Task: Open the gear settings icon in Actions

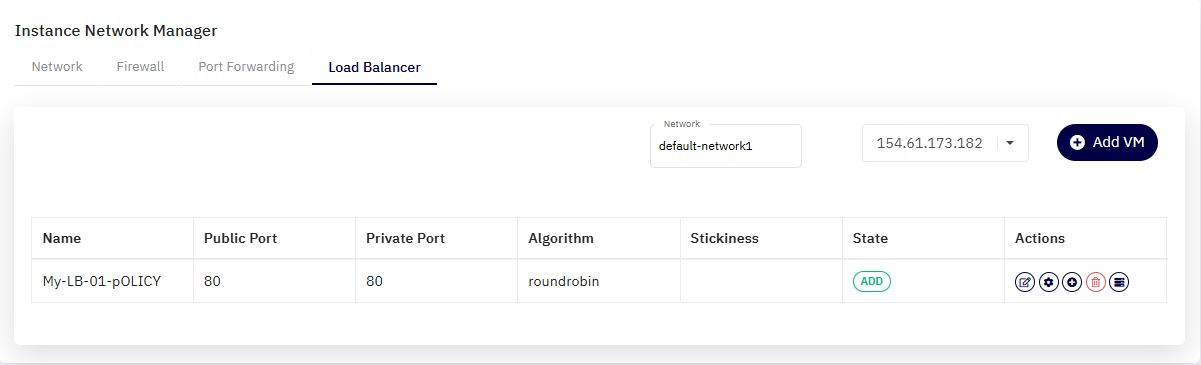Action: coord(1048,282)
